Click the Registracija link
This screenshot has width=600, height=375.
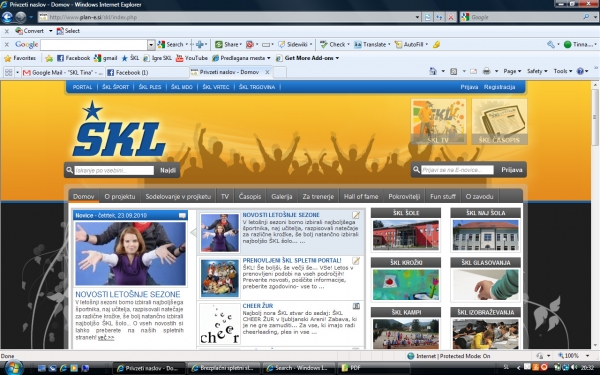coord(499,87)
